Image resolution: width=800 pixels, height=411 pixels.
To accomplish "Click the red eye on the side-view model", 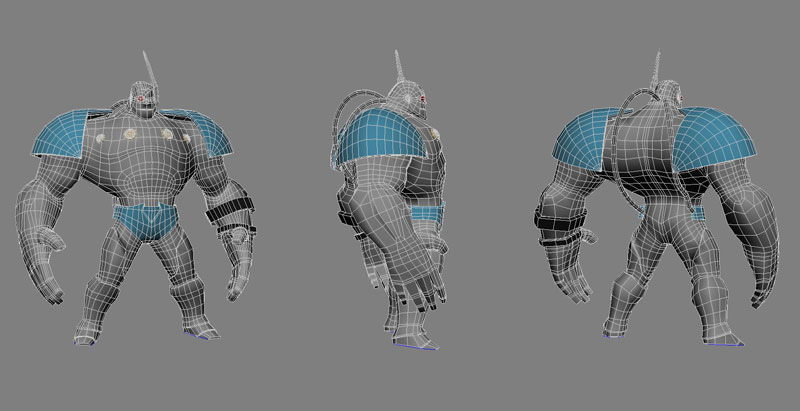I will pyautogui.click(x=423, y=99).
